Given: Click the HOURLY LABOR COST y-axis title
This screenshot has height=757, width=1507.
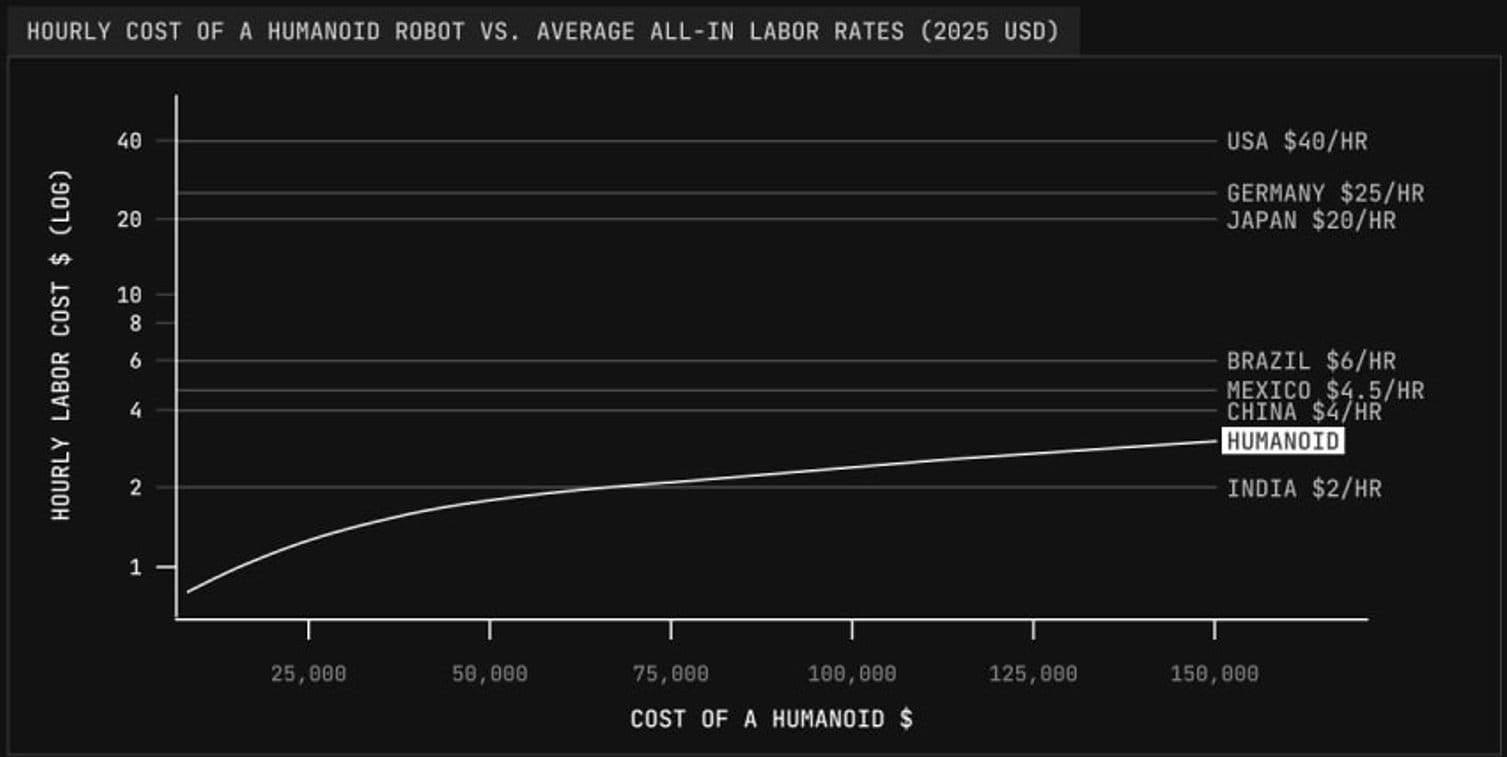Looking at the screenshot, I should coord(62,344).
